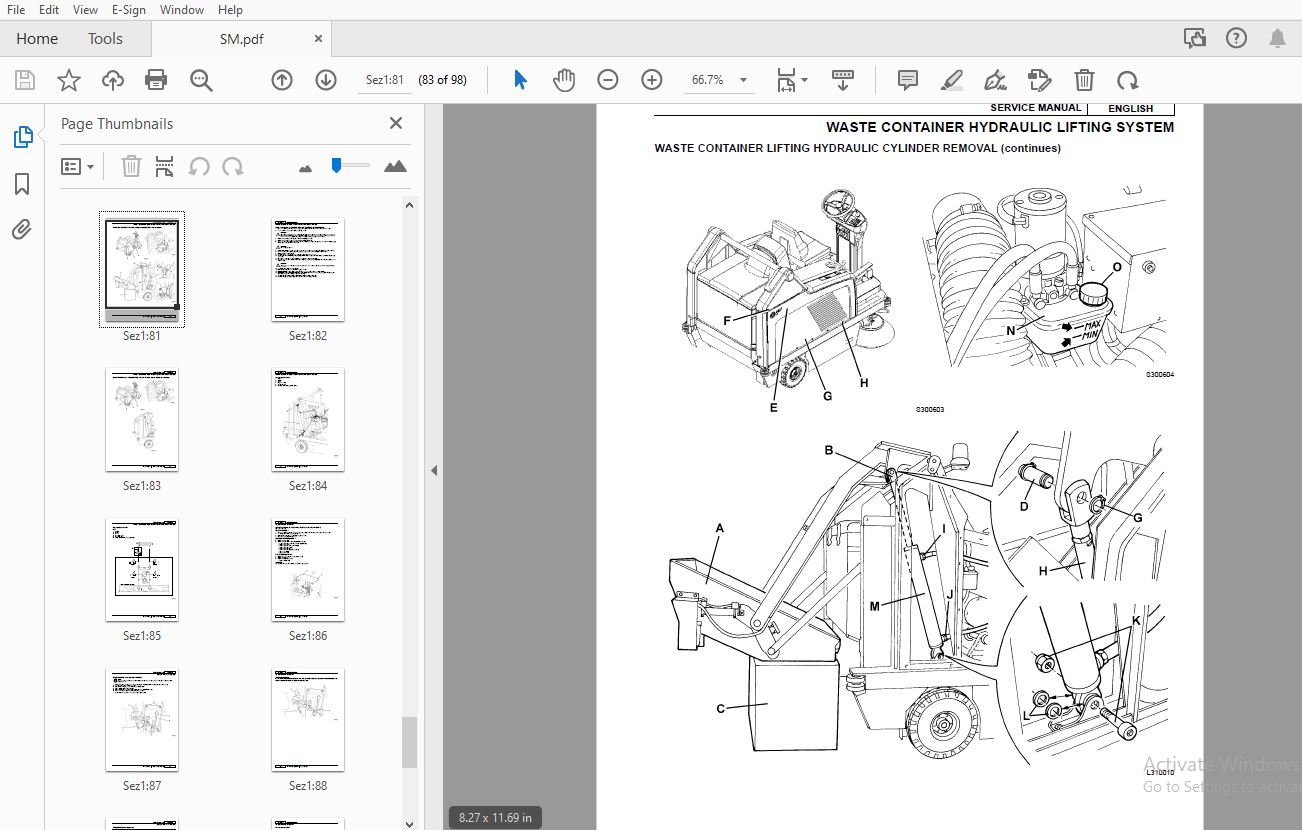The width and height of the screenshot is (1302, 830).
Task: Go to next page arrow
Action: click(326, 80)
